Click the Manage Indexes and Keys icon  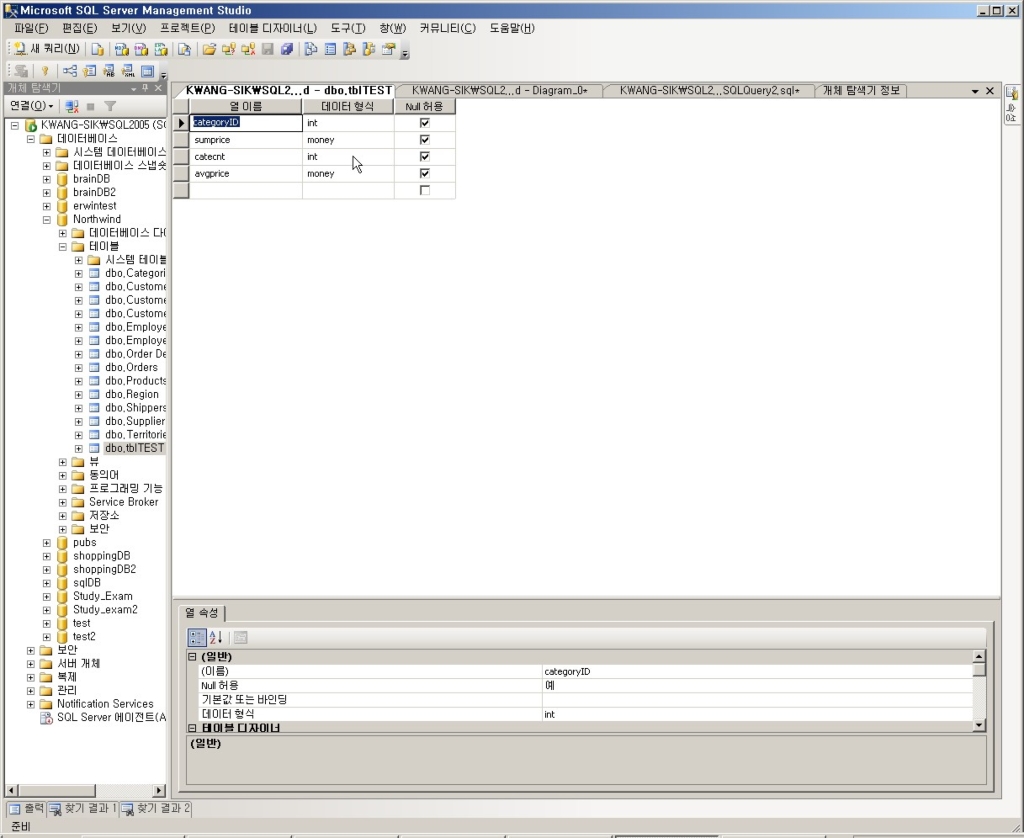click(89, 71)
